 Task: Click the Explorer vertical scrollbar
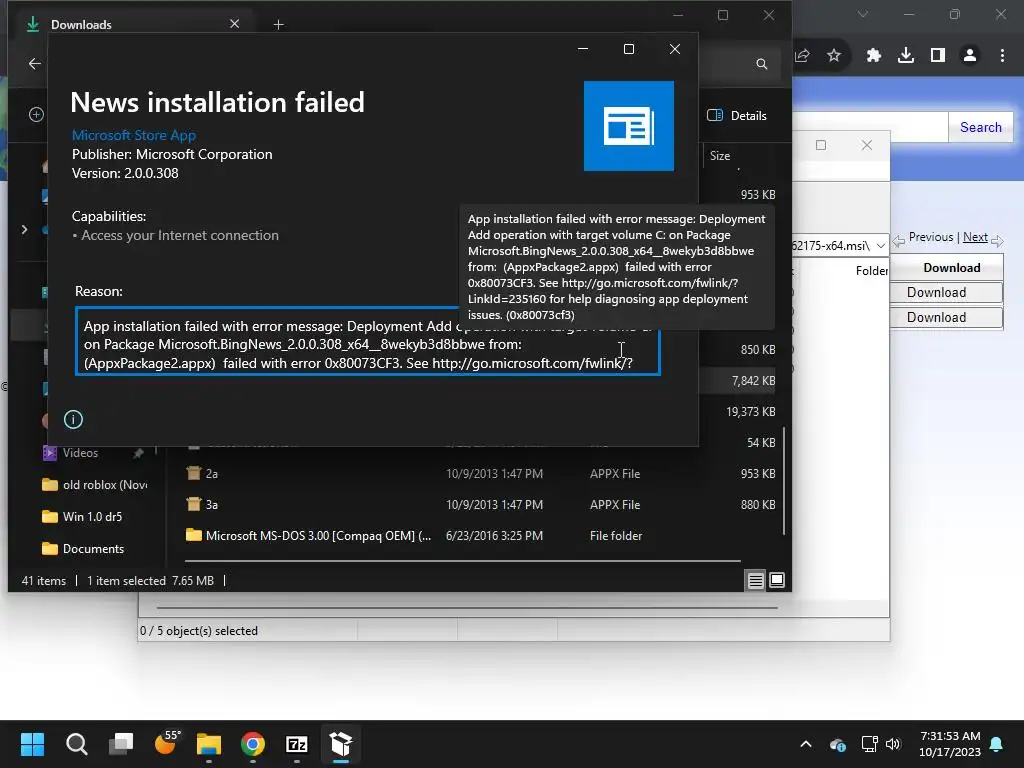coord(784,481)
